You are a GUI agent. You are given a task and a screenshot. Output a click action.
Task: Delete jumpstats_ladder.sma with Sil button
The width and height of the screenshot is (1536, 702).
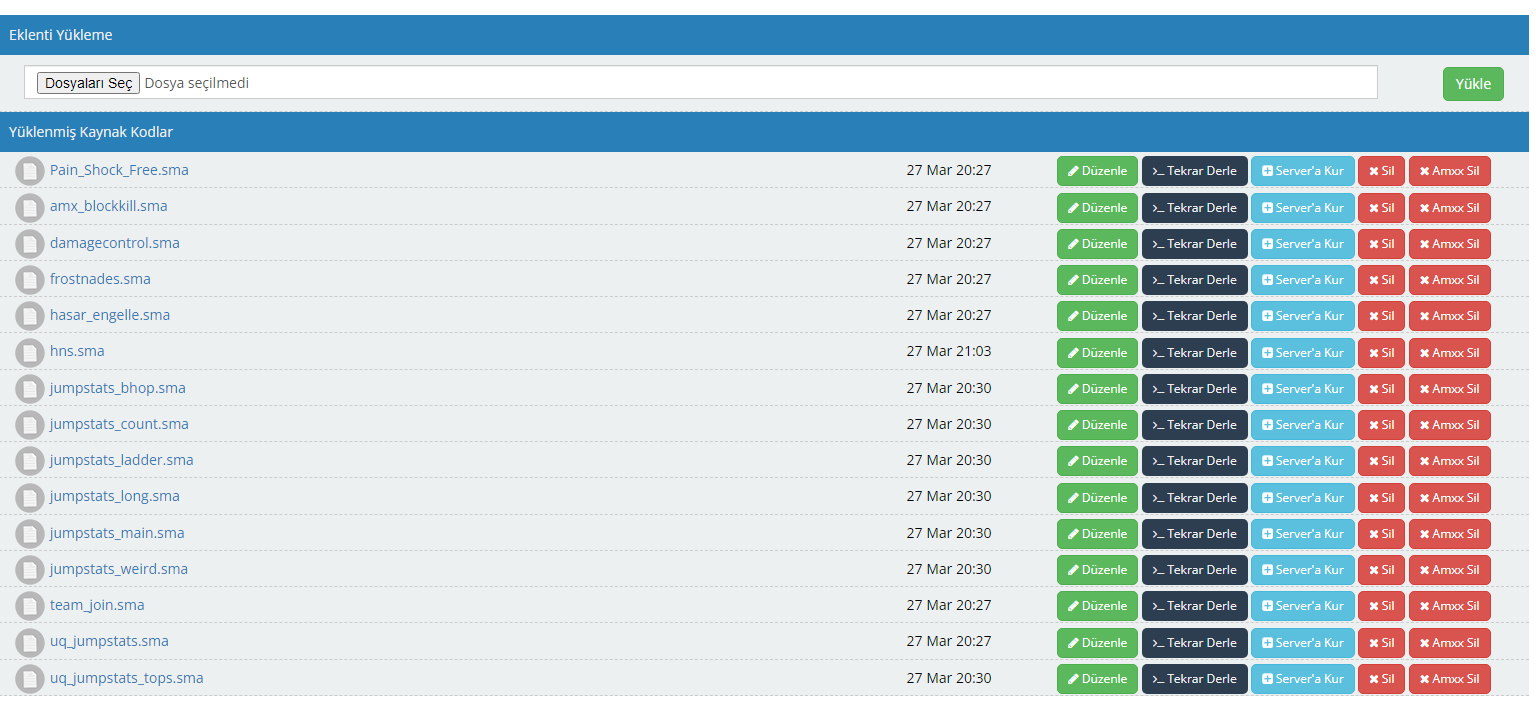[1381, 461]
